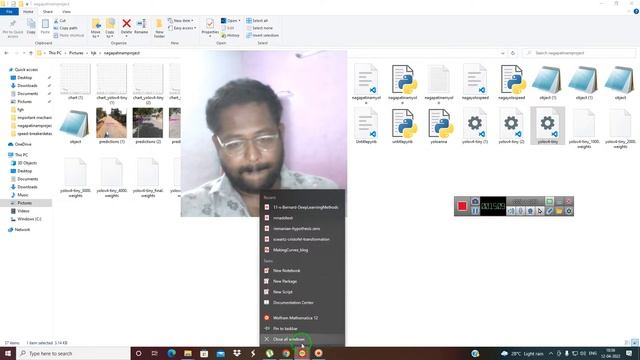Click Copy path in the ribbon

(65, 28)
